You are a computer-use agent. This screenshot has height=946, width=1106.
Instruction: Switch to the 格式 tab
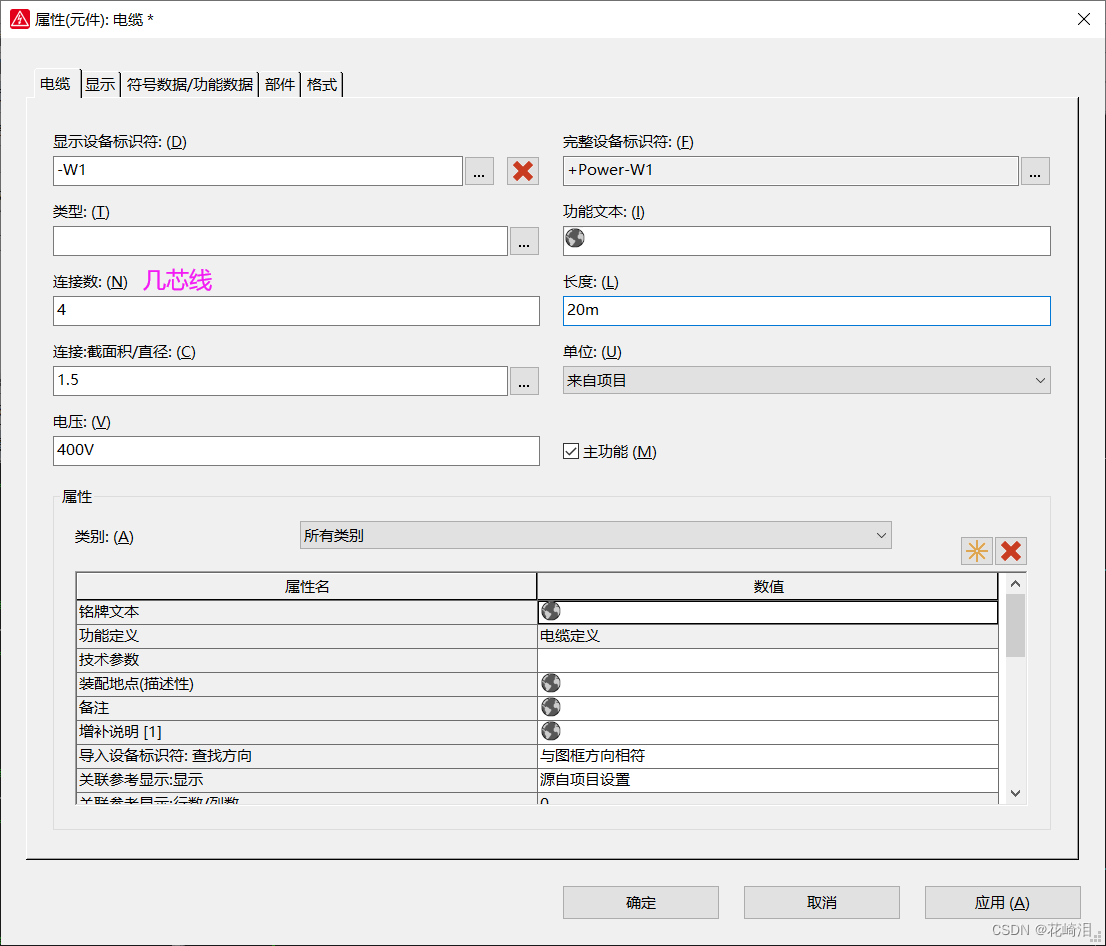coord(322,85)
